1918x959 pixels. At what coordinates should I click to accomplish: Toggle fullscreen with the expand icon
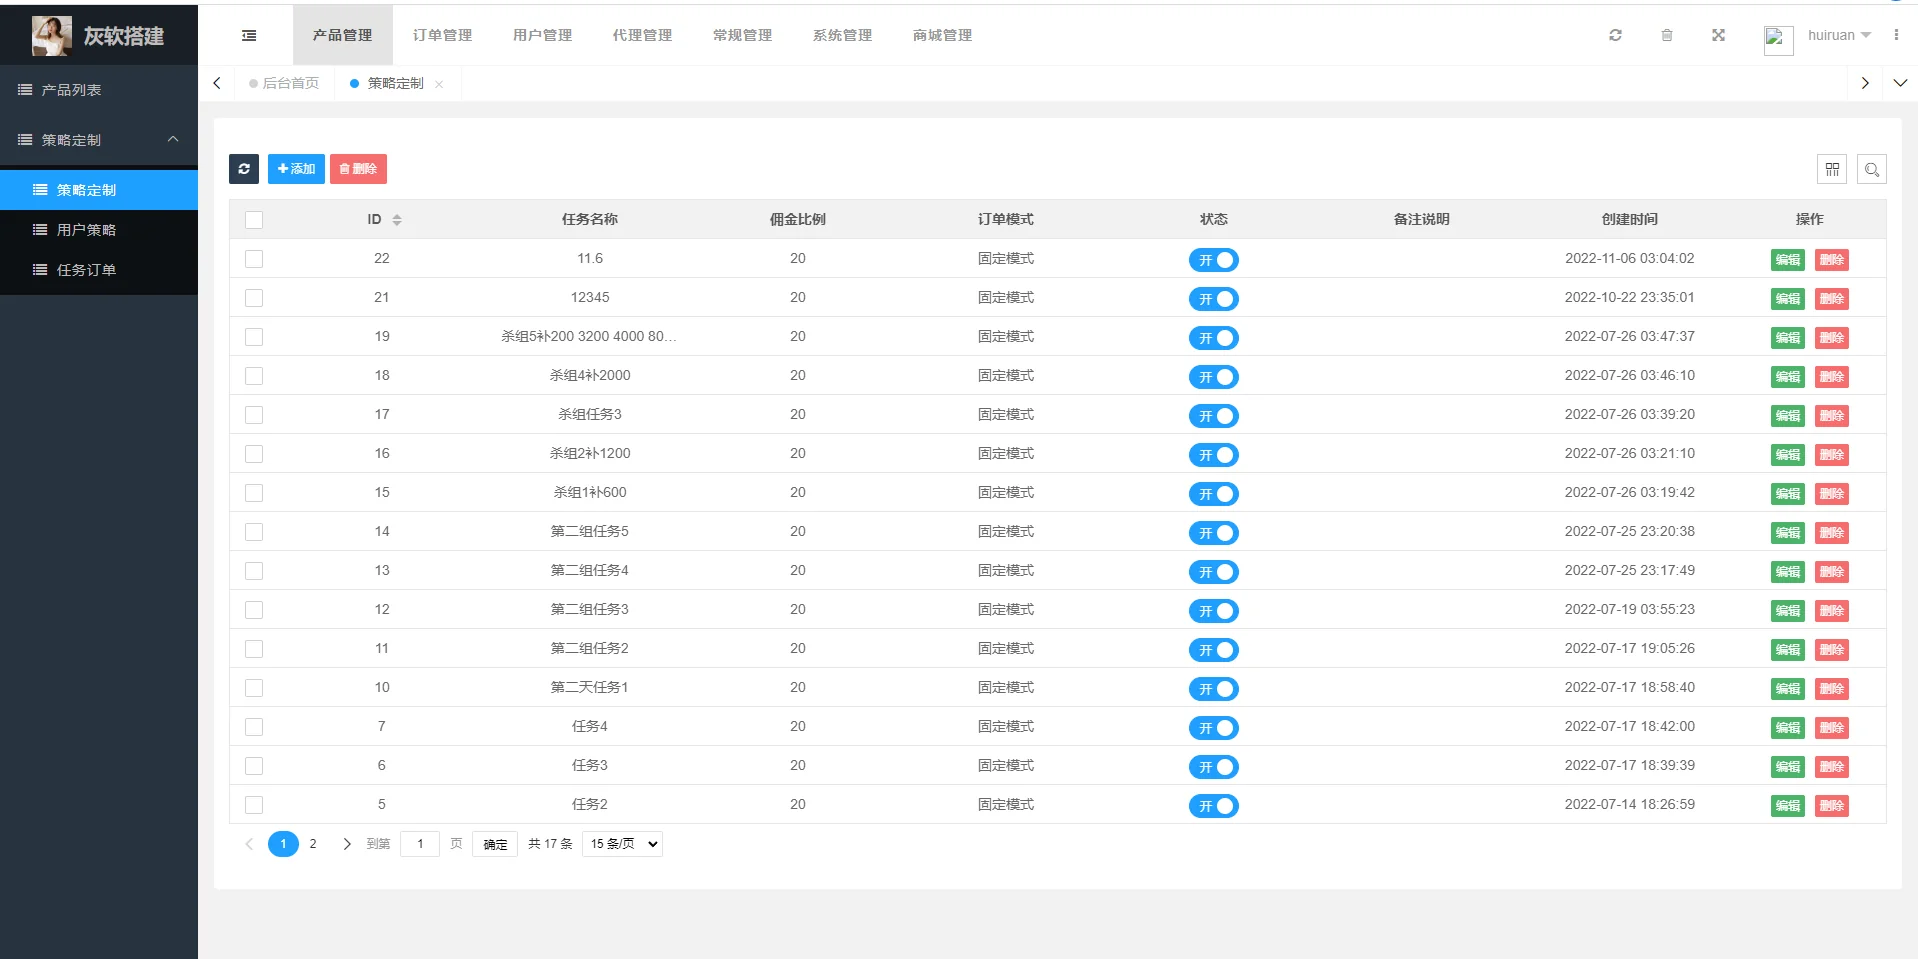1718,35
